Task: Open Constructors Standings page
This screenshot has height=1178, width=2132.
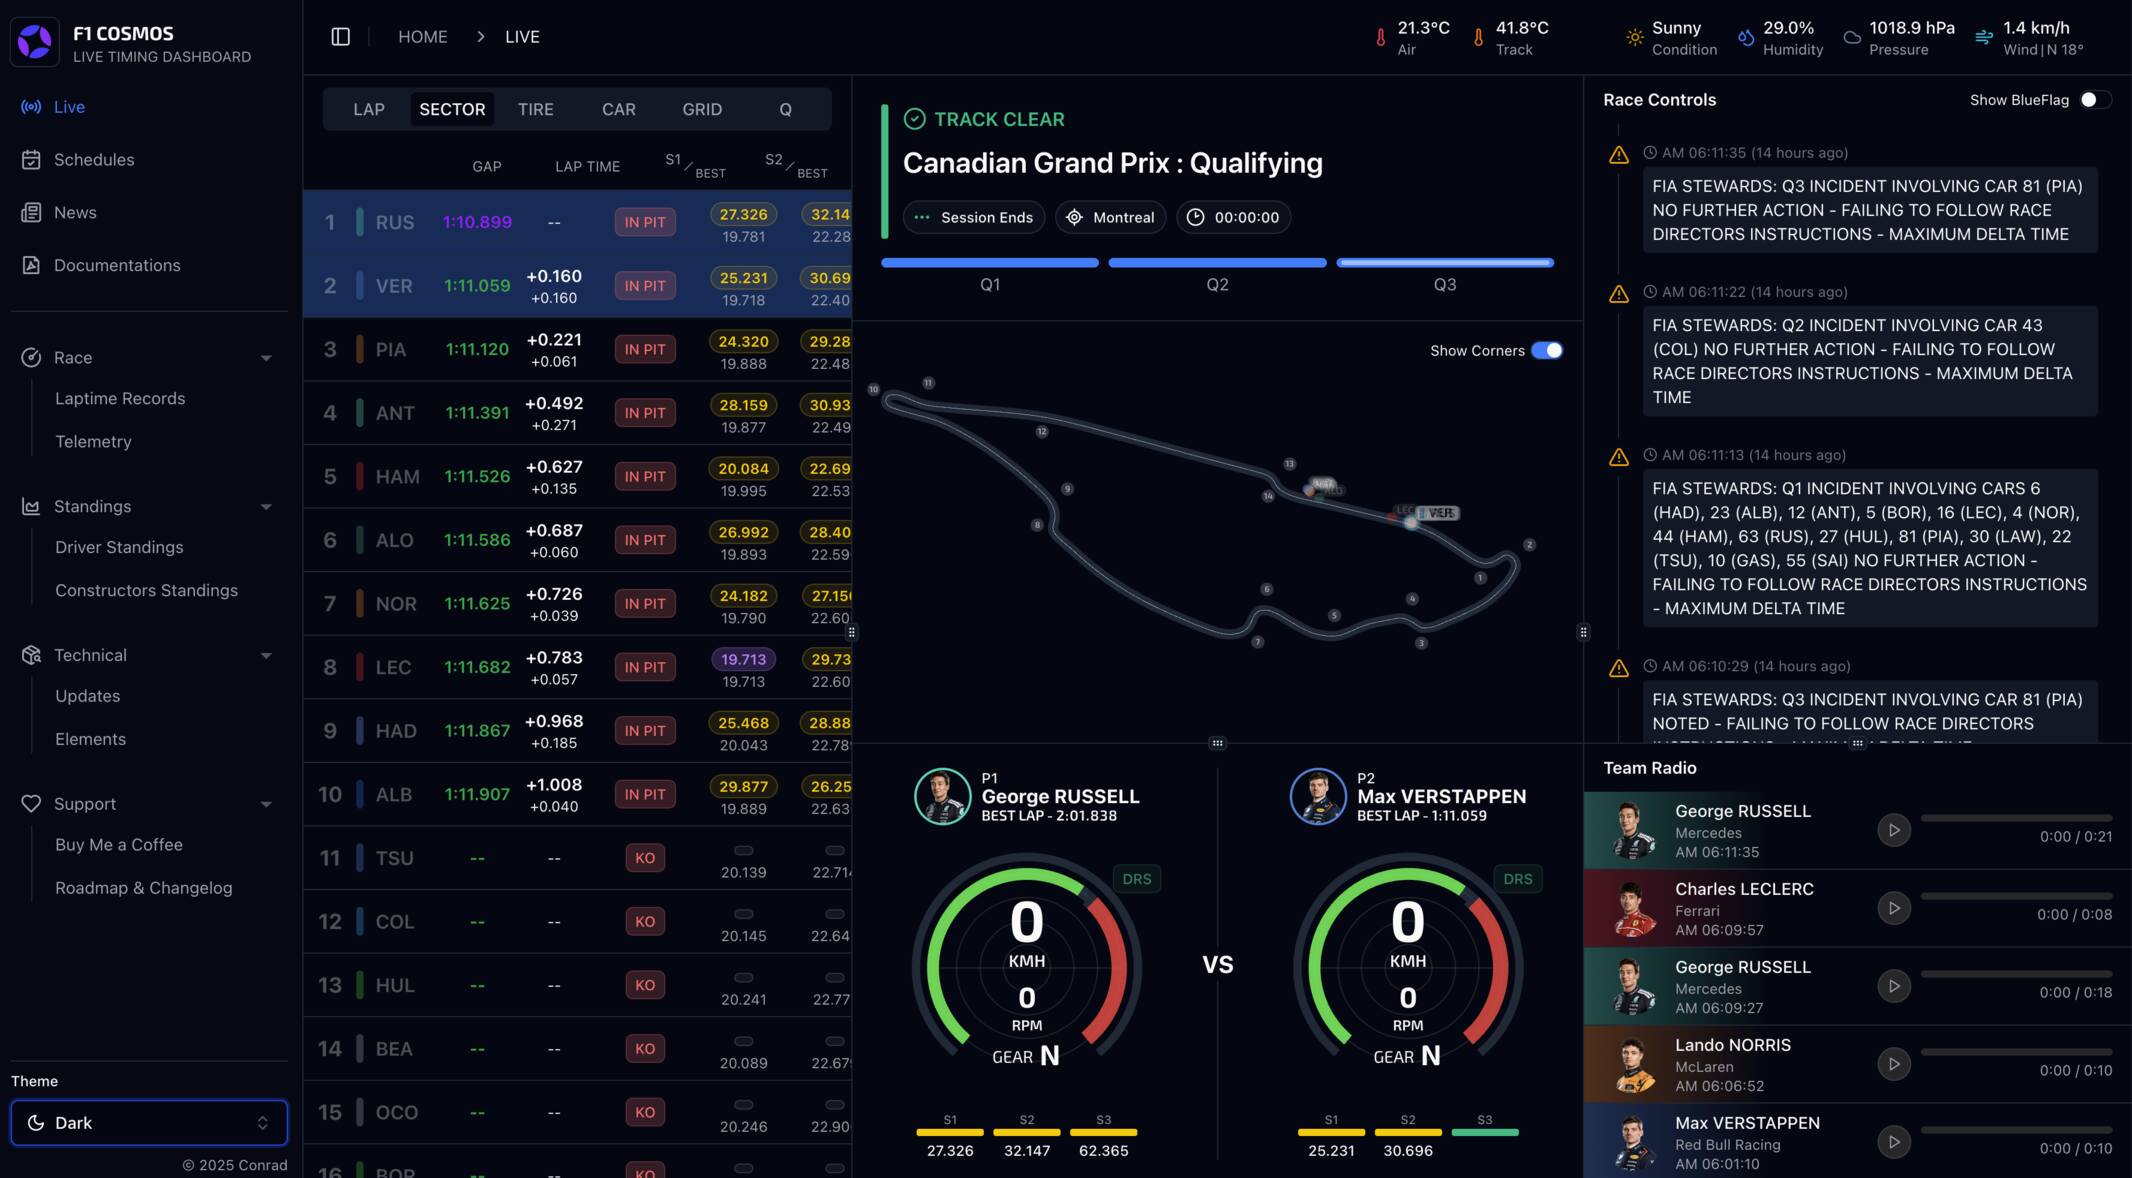Action: pos(147,591)
